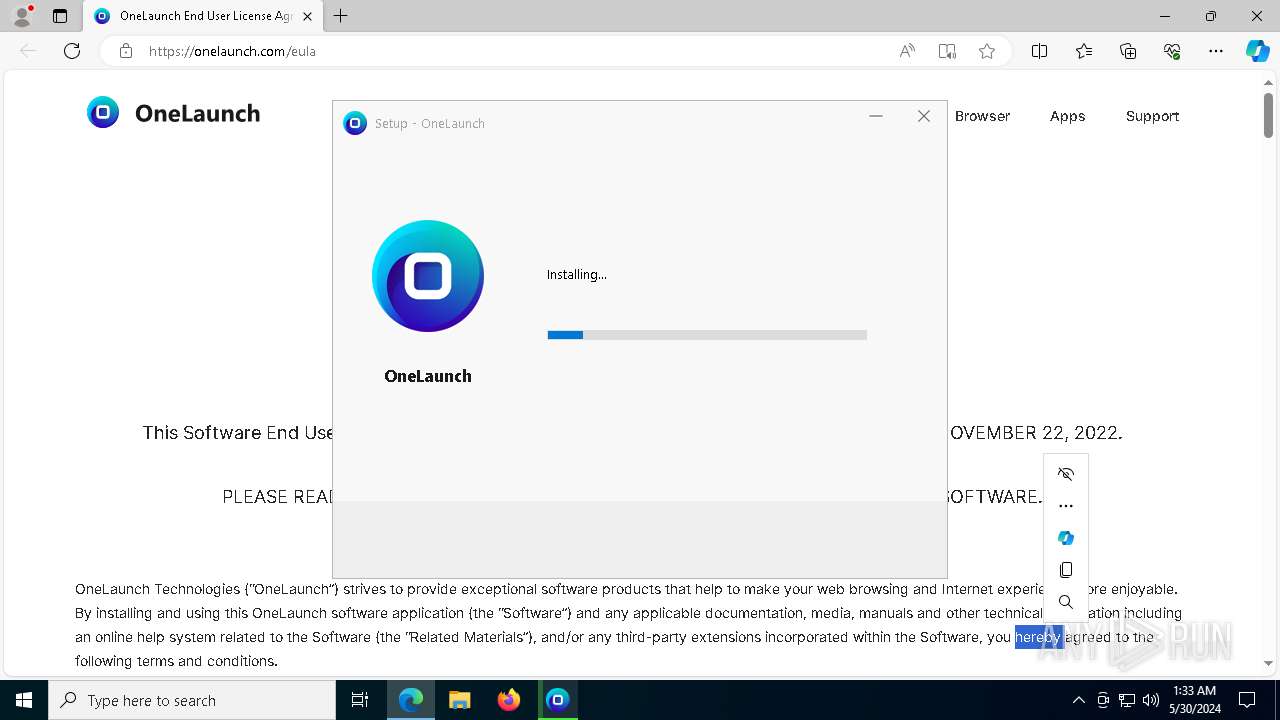This screenshot has width=1280, height=720.
Task: Search the web for selected text
Action: click(1066, 602)
